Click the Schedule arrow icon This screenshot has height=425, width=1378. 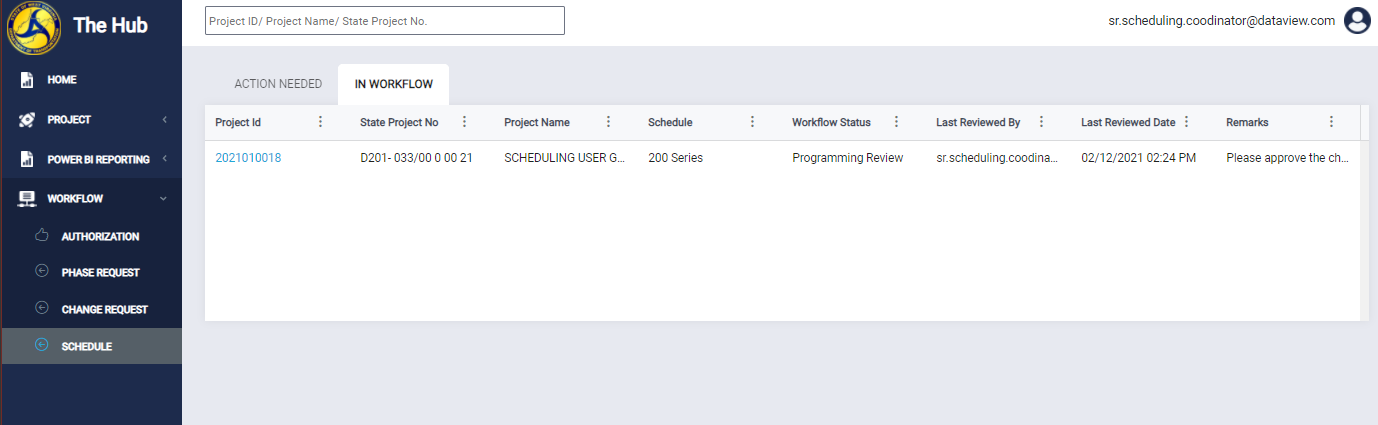click(41, 345)
